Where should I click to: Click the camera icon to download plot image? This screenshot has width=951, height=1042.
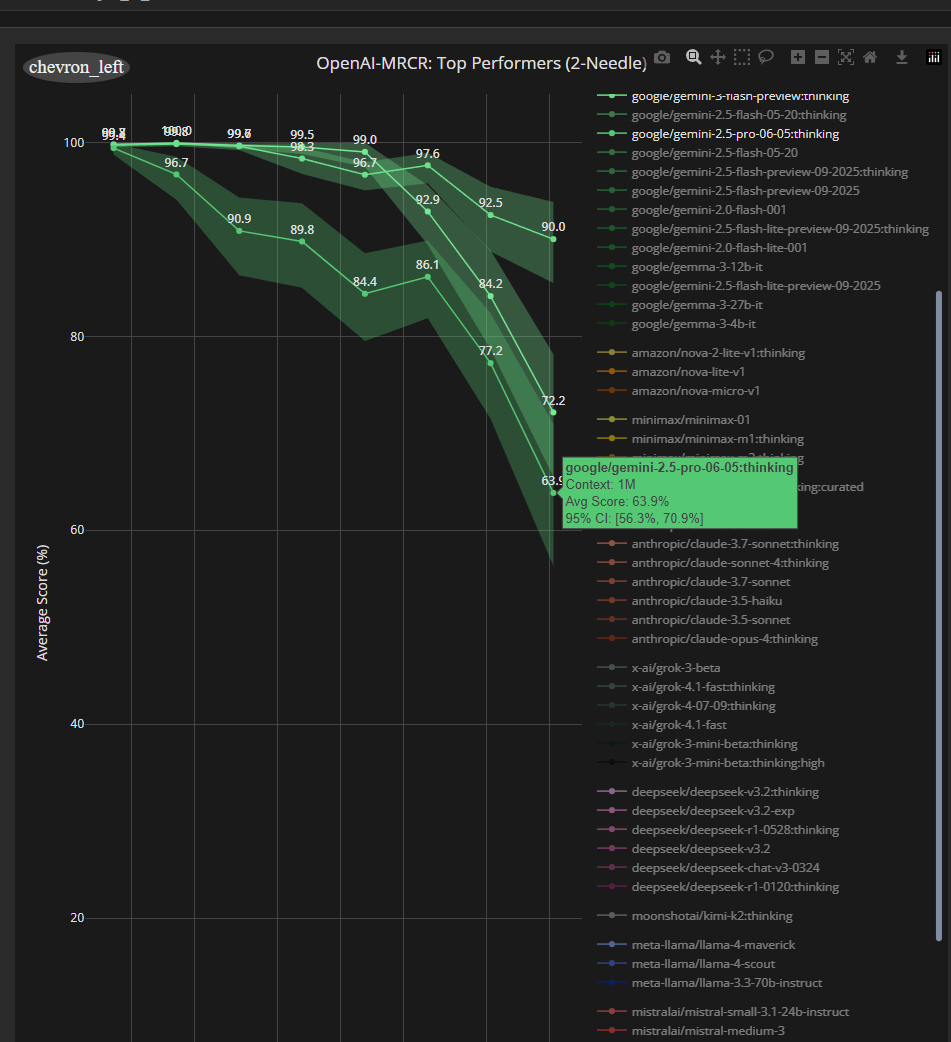(662, 58)
